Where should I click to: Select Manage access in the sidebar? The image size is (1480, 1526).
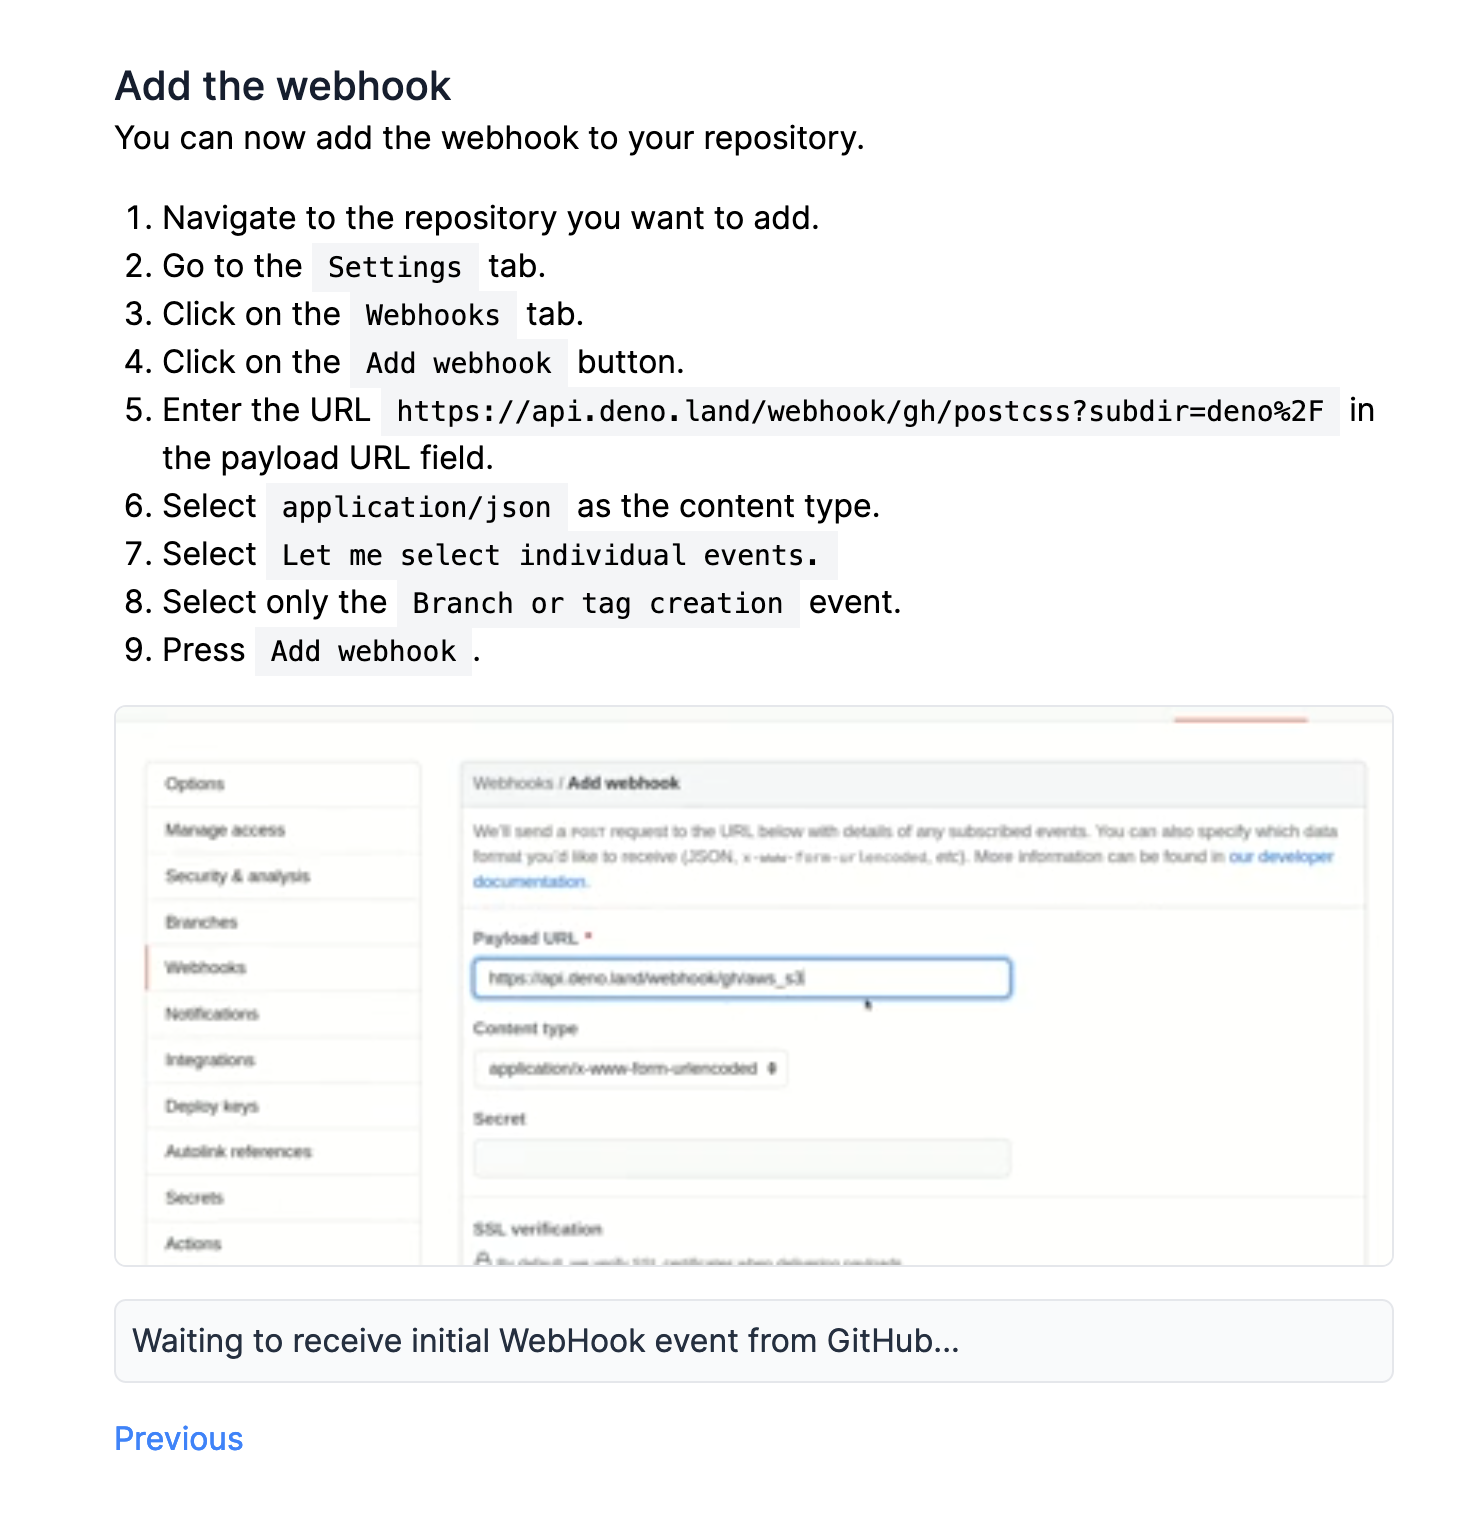tap(224, 829)
